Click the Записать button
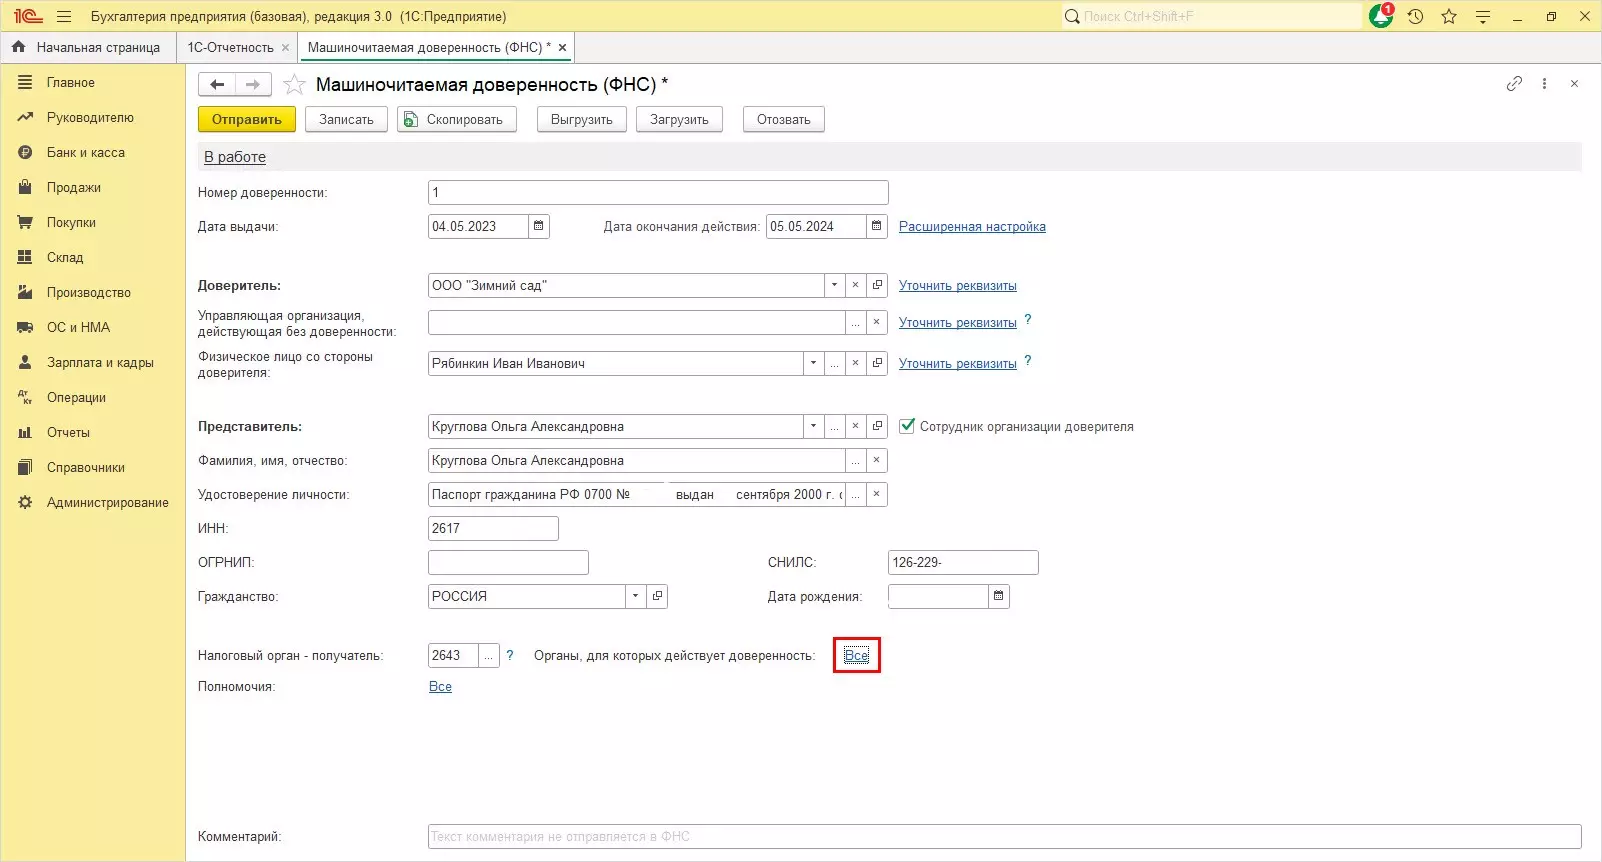Screen dimensions: 1602x862 (x=346, y=119)
